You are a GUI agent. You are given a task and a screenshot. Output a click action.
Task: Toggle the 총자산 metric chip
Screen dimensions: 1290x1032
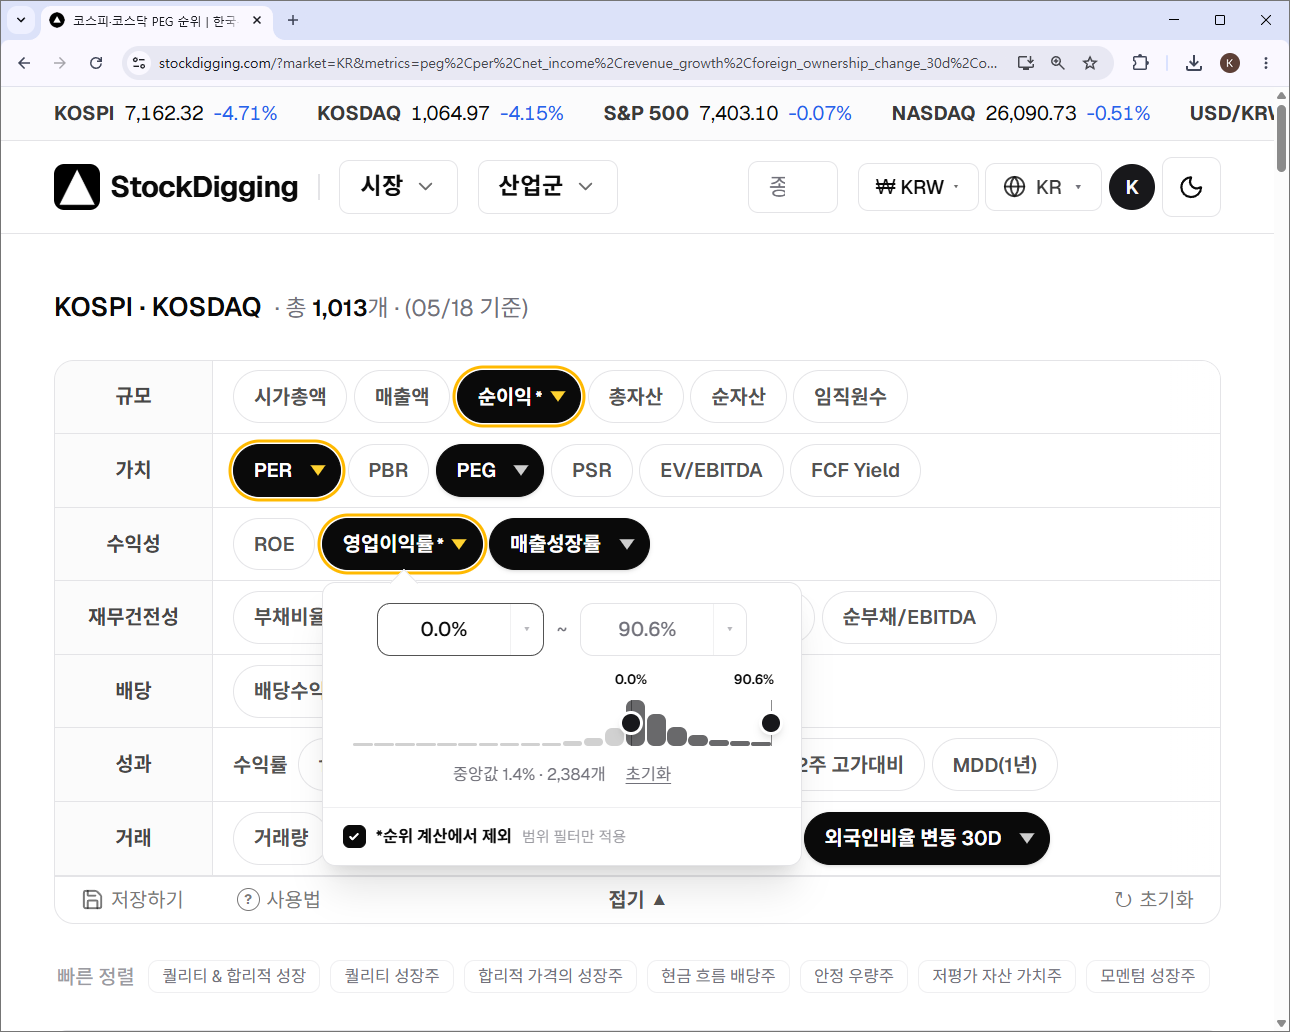(x=636, y=397)
